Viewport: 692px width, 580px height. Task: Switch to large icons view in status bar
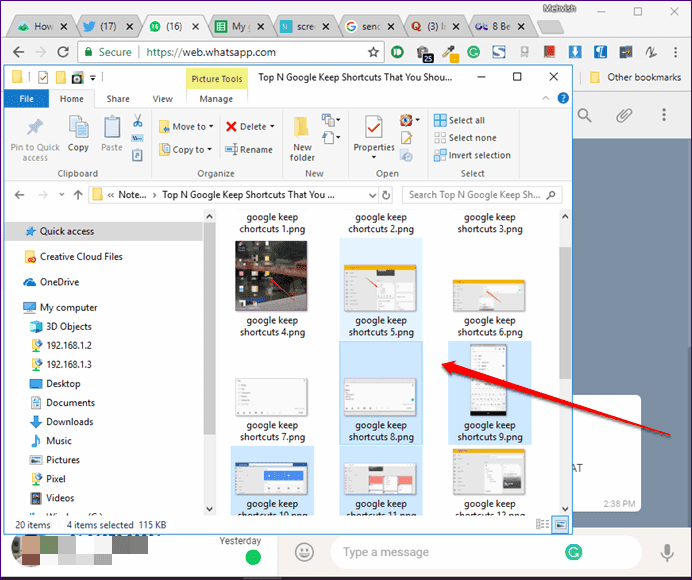[561, 523]
